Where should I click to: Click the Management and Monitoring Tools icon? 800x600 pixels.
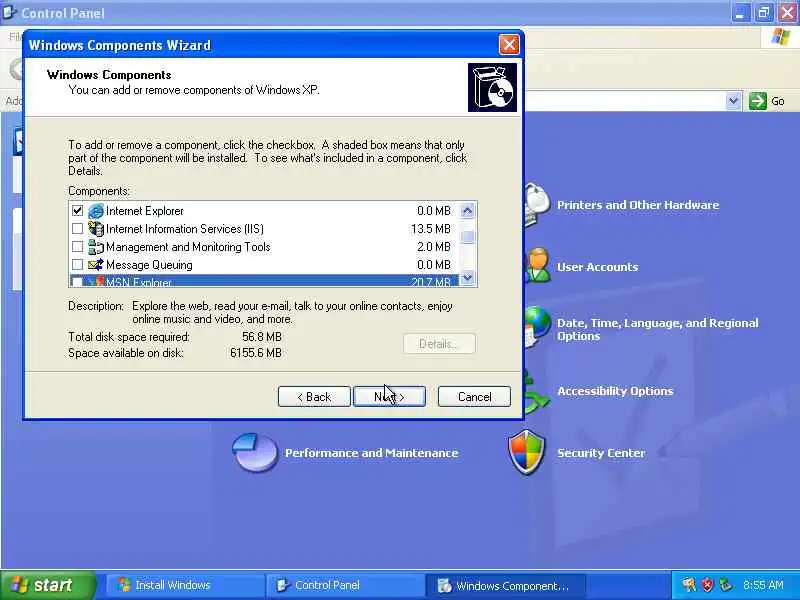(95, 247)
